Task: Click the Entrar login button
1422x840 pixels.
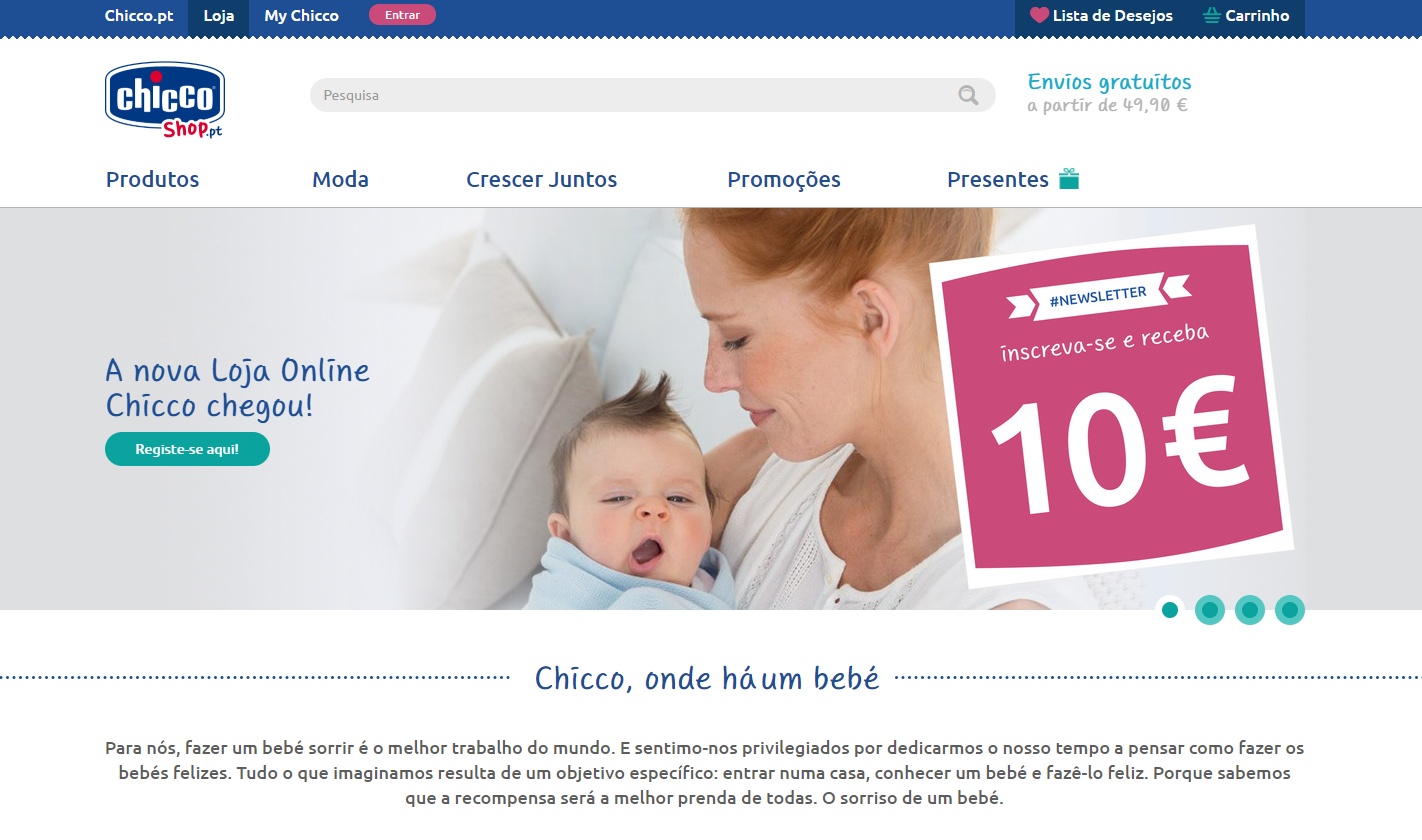Action: click(x=402, y=15)
